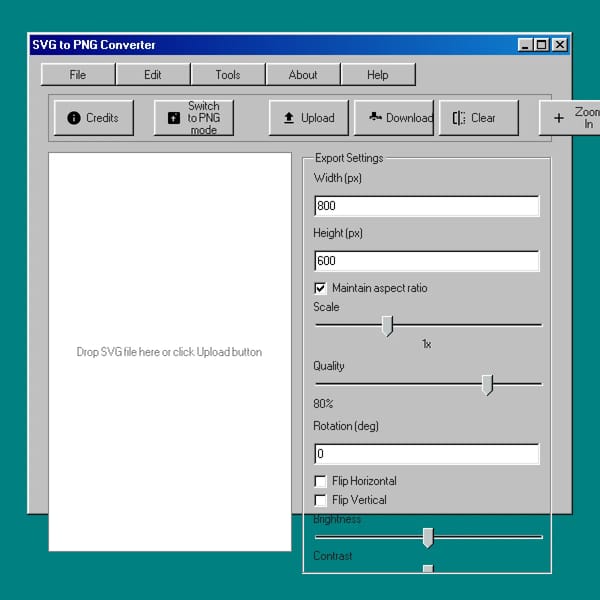The width and height of the screenshot is (600, 600).
Task: Open the Edit menu
Action: (153, 75)
